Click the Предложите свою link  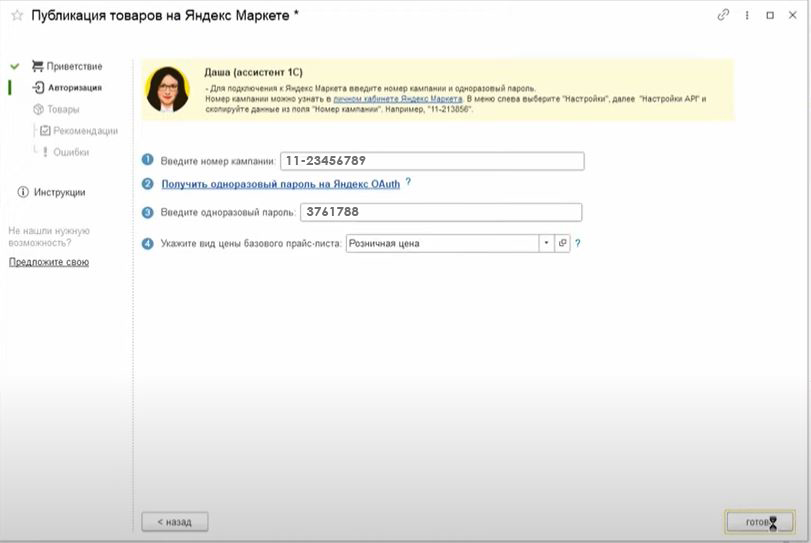point(48,262)
